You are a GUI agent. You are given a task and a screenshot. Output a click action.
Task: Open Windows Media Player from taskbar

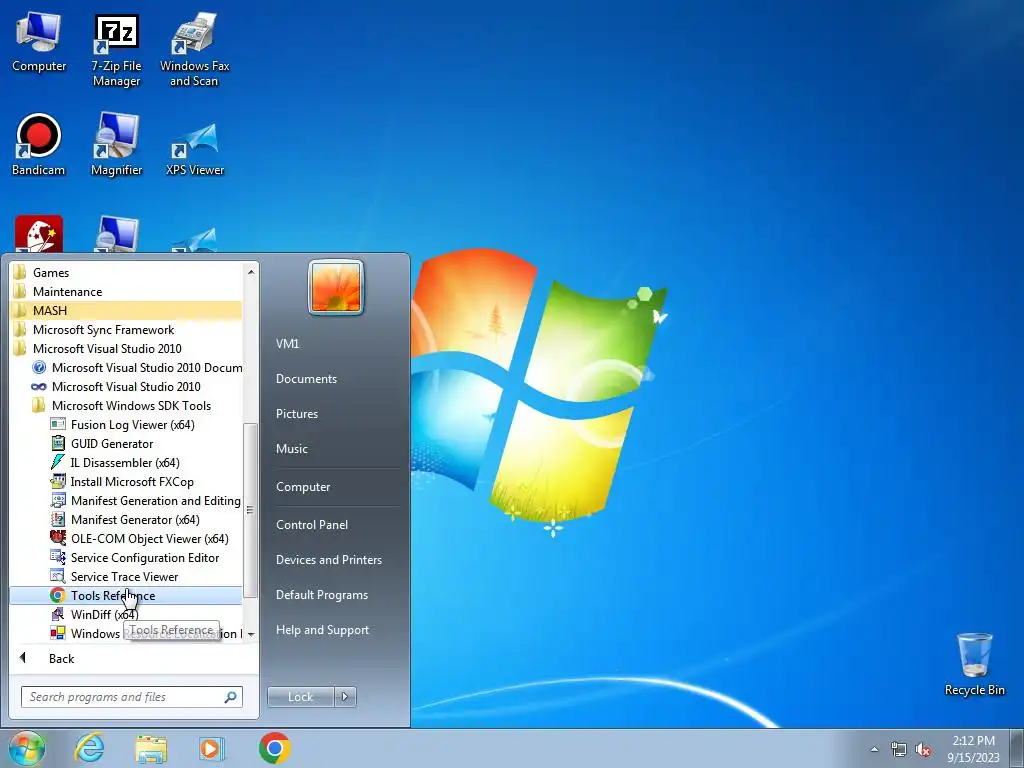(x=212, y=748)
